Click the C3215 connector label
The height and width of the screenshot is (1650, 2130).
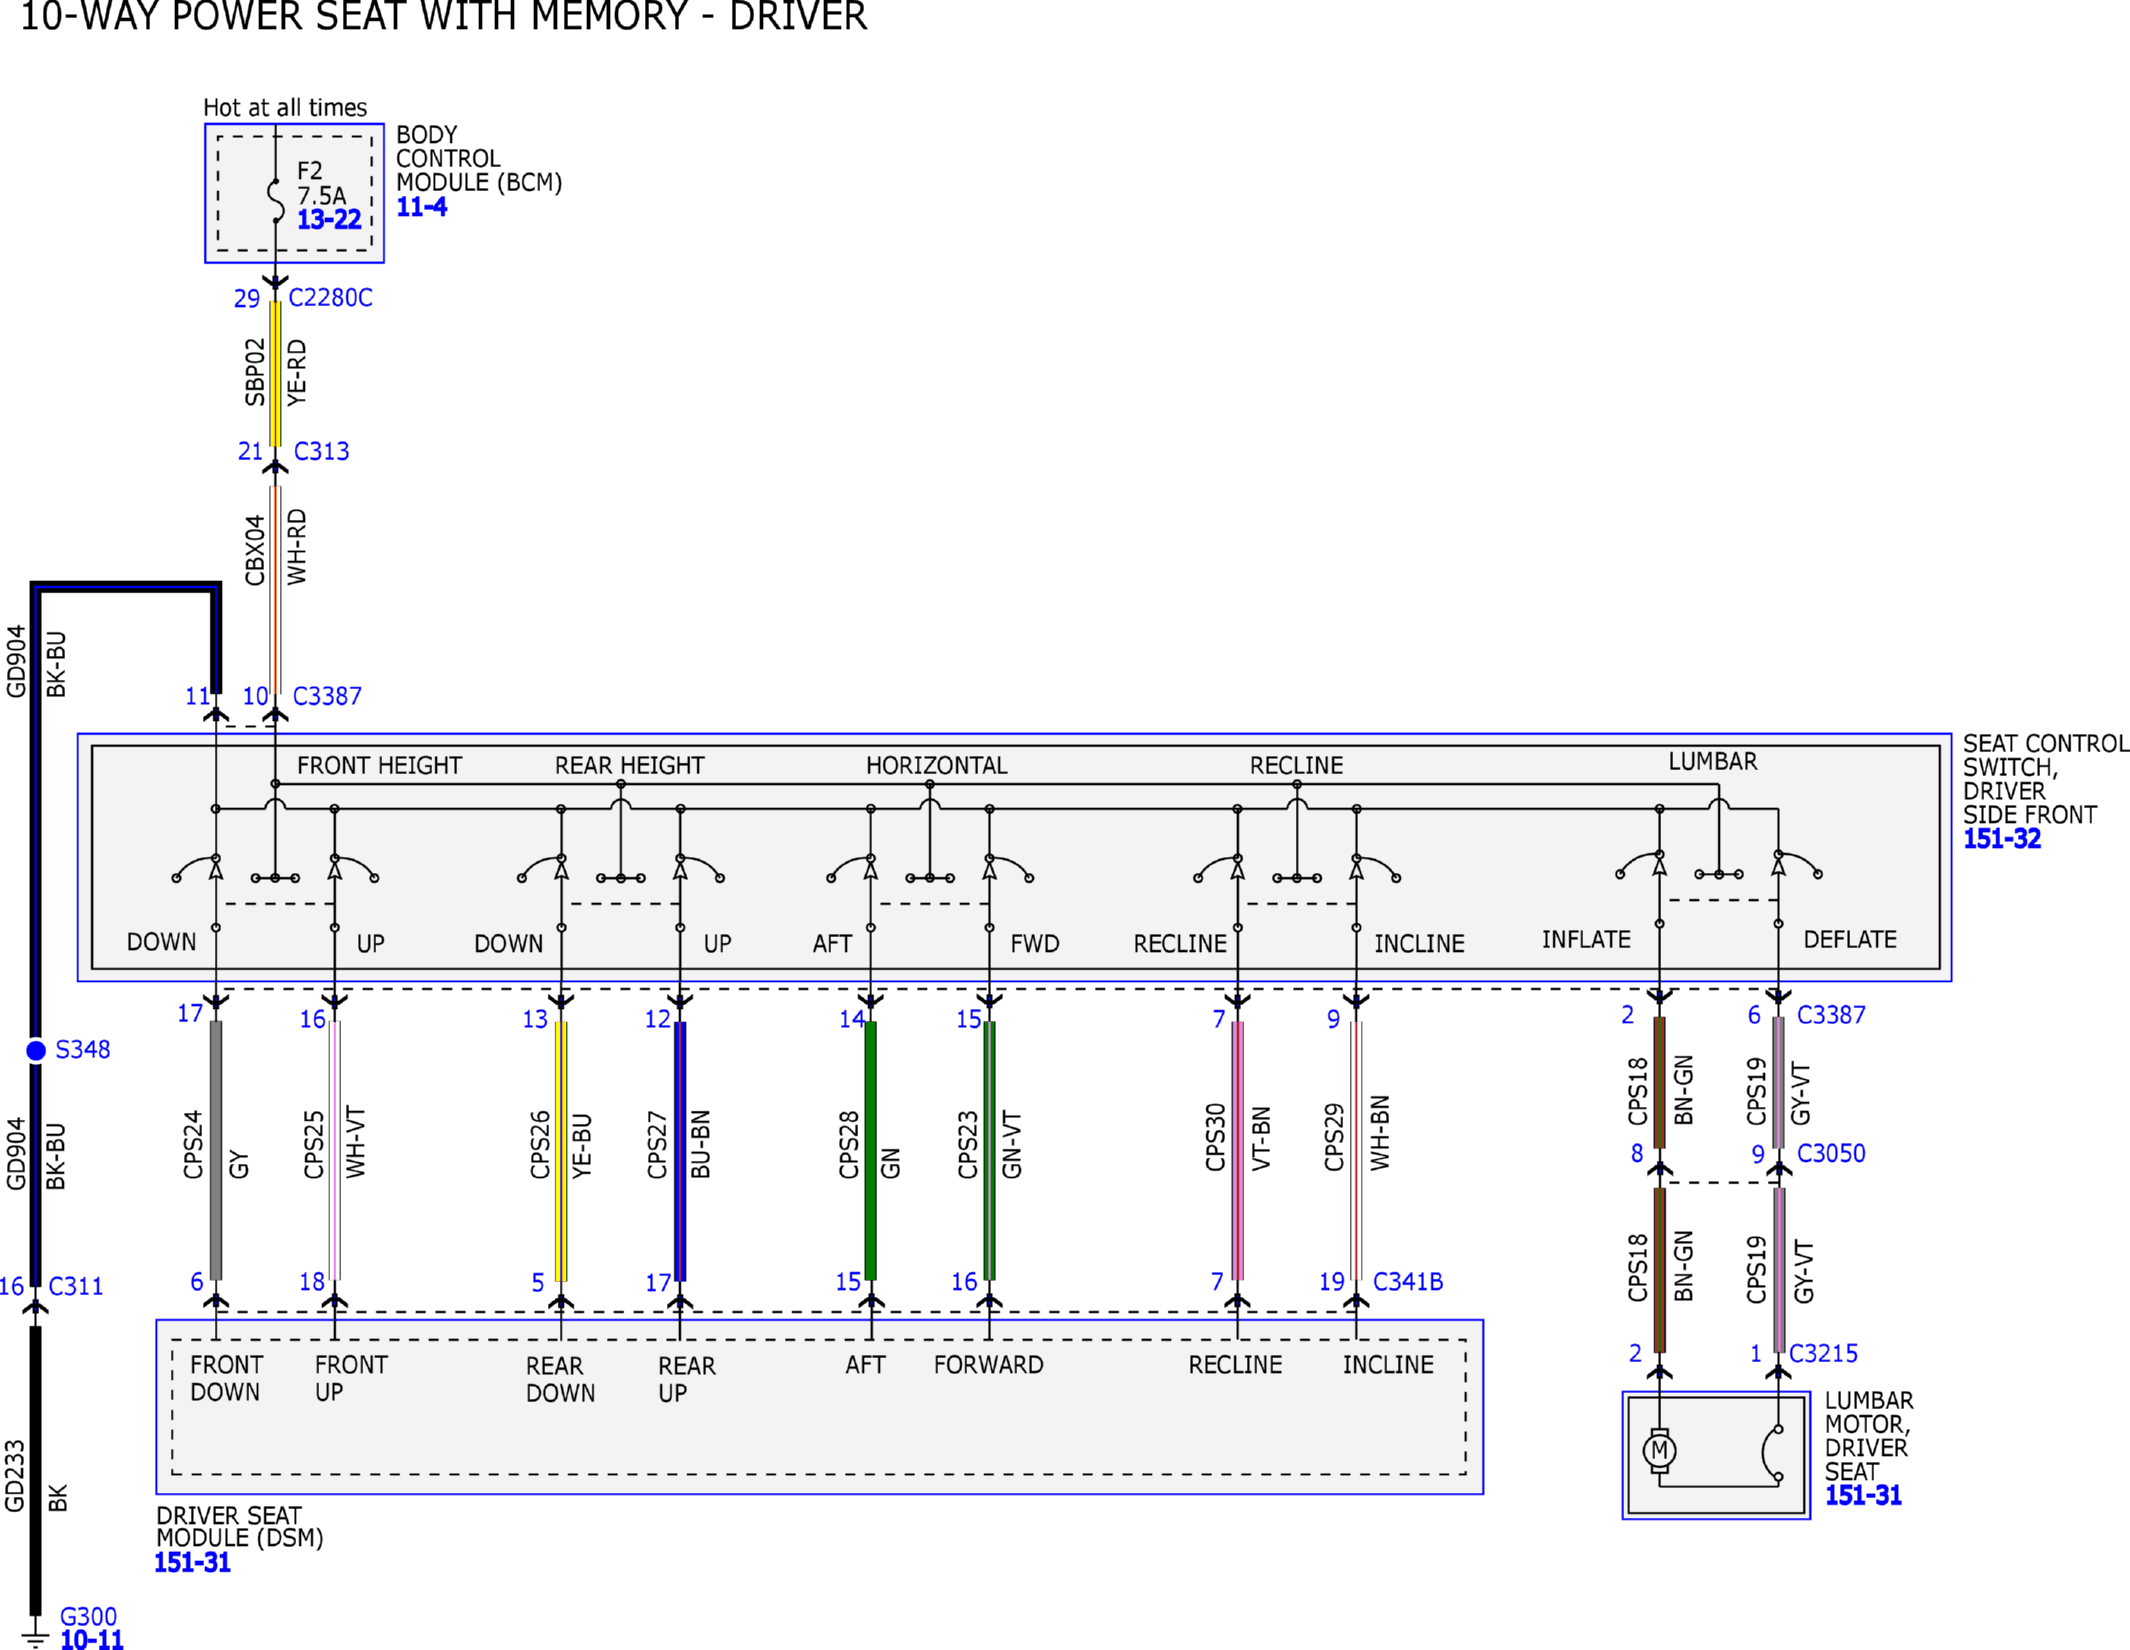(x=1823, y=1353)
